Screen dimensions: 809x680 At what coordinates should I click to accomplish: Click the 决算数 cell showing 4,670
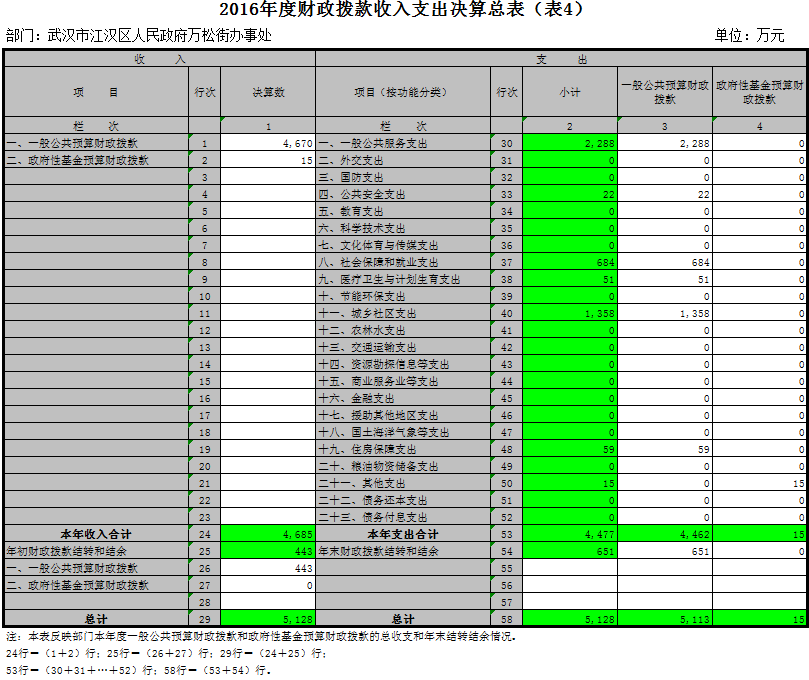(268, 144)
